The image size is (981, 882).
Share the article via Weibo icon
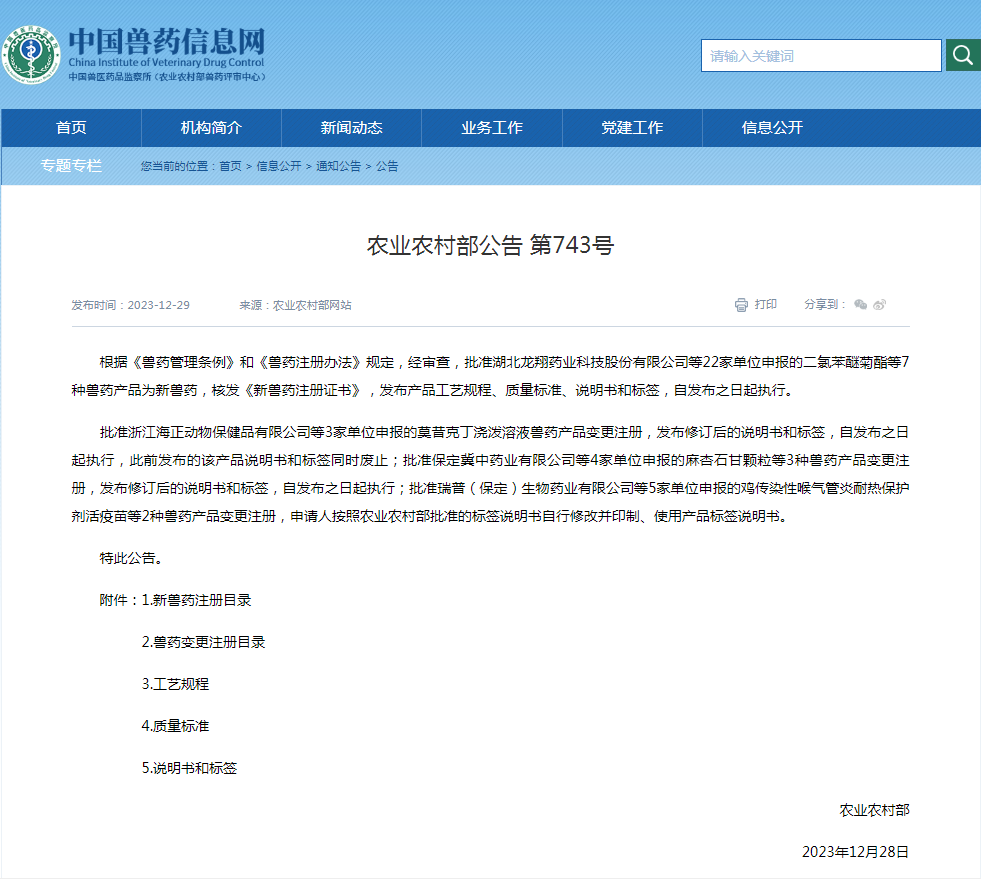(880, 305)
